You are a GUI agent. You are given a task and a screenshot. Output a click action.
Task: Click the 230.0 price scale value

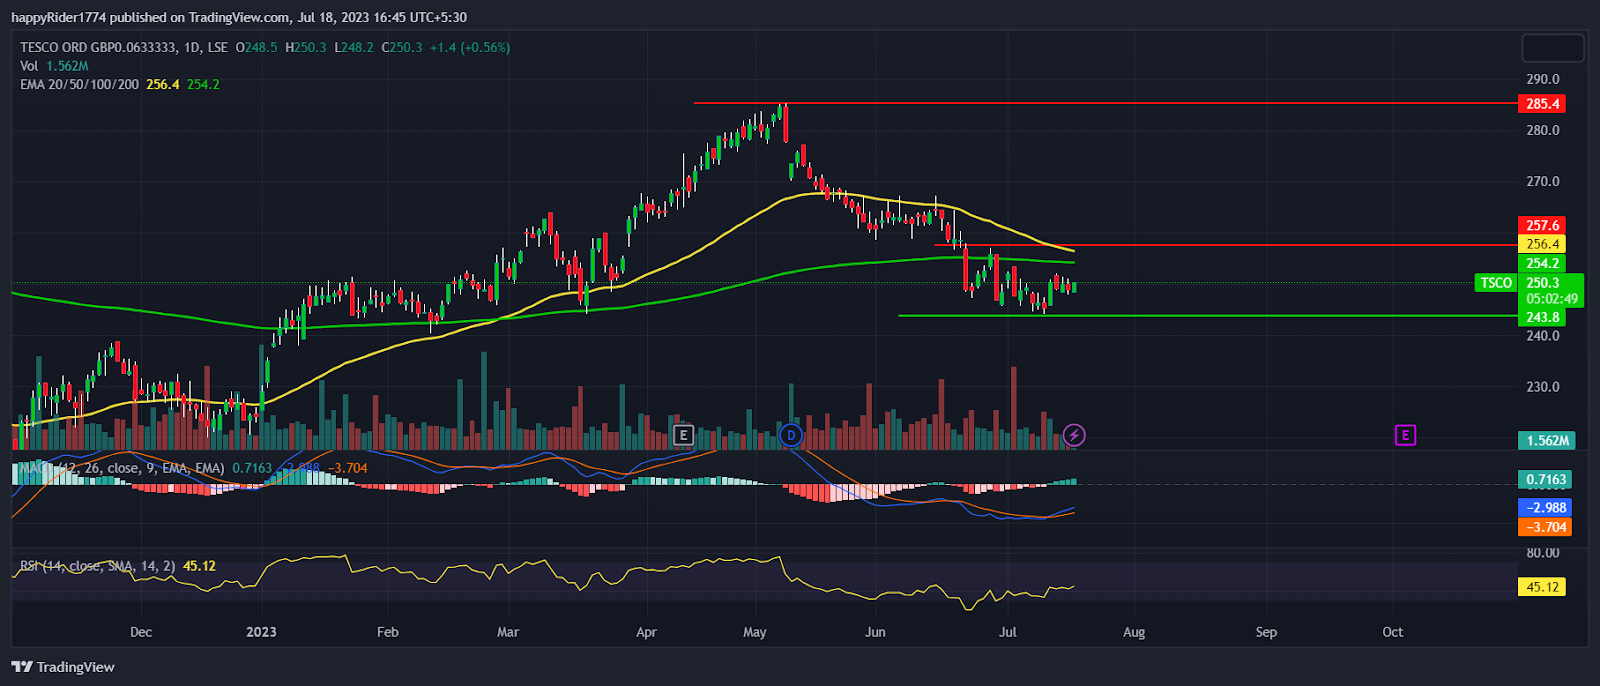1542,387
